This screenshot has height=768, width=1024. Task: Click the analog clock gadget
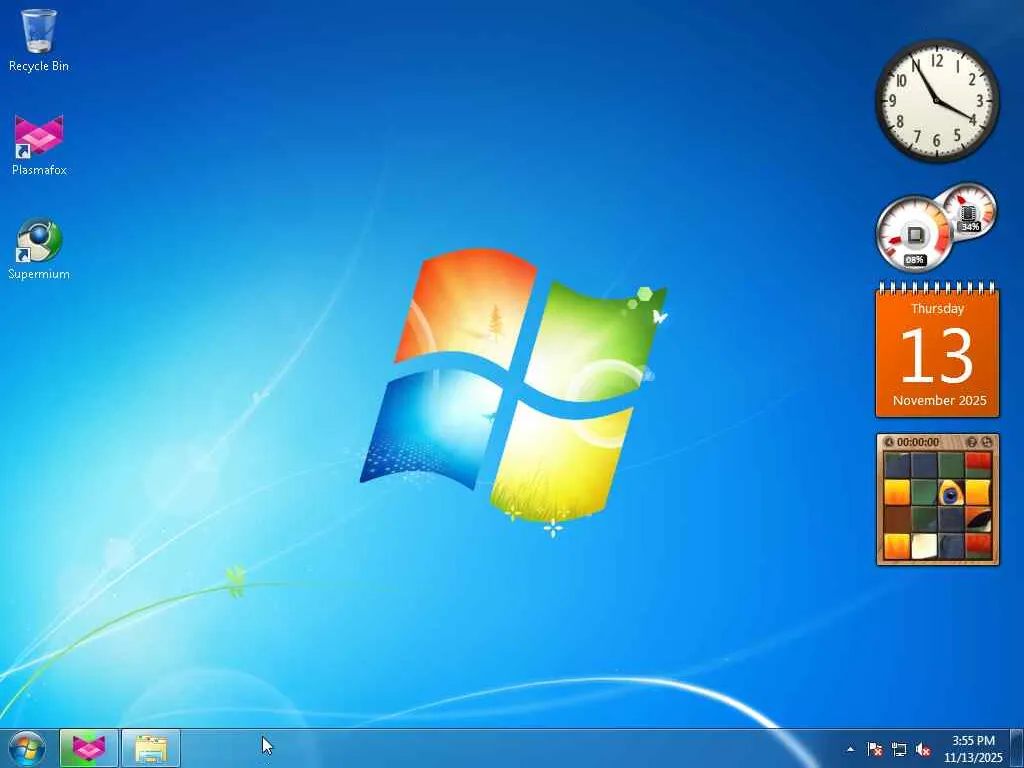pos(936,100)
